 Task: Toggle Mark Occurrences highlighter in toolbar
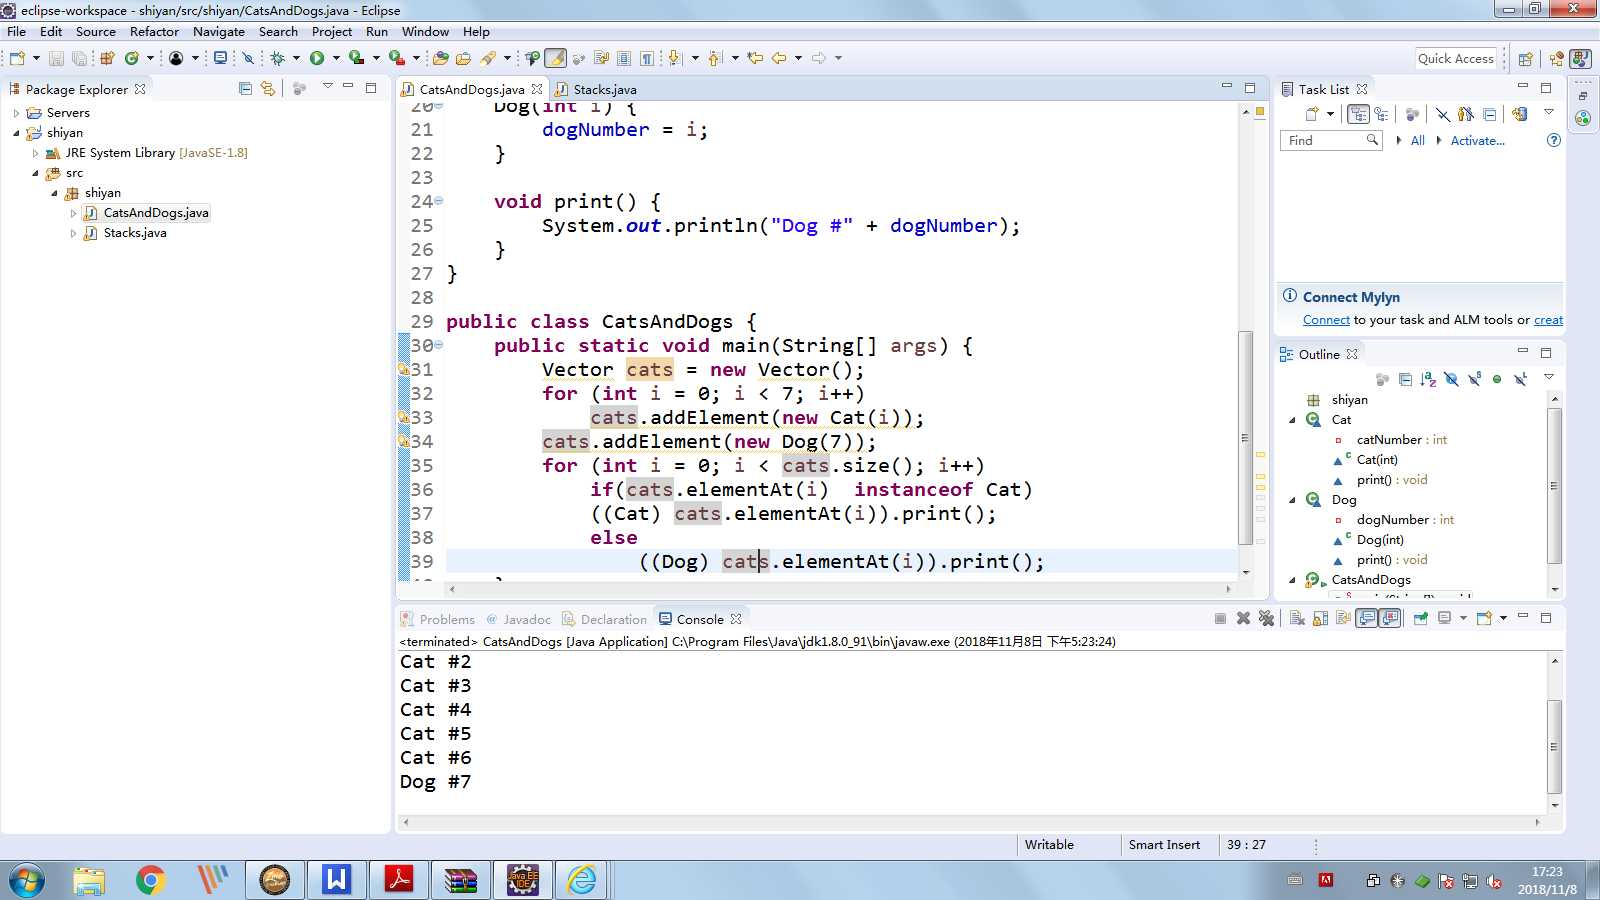click(555, 58)
